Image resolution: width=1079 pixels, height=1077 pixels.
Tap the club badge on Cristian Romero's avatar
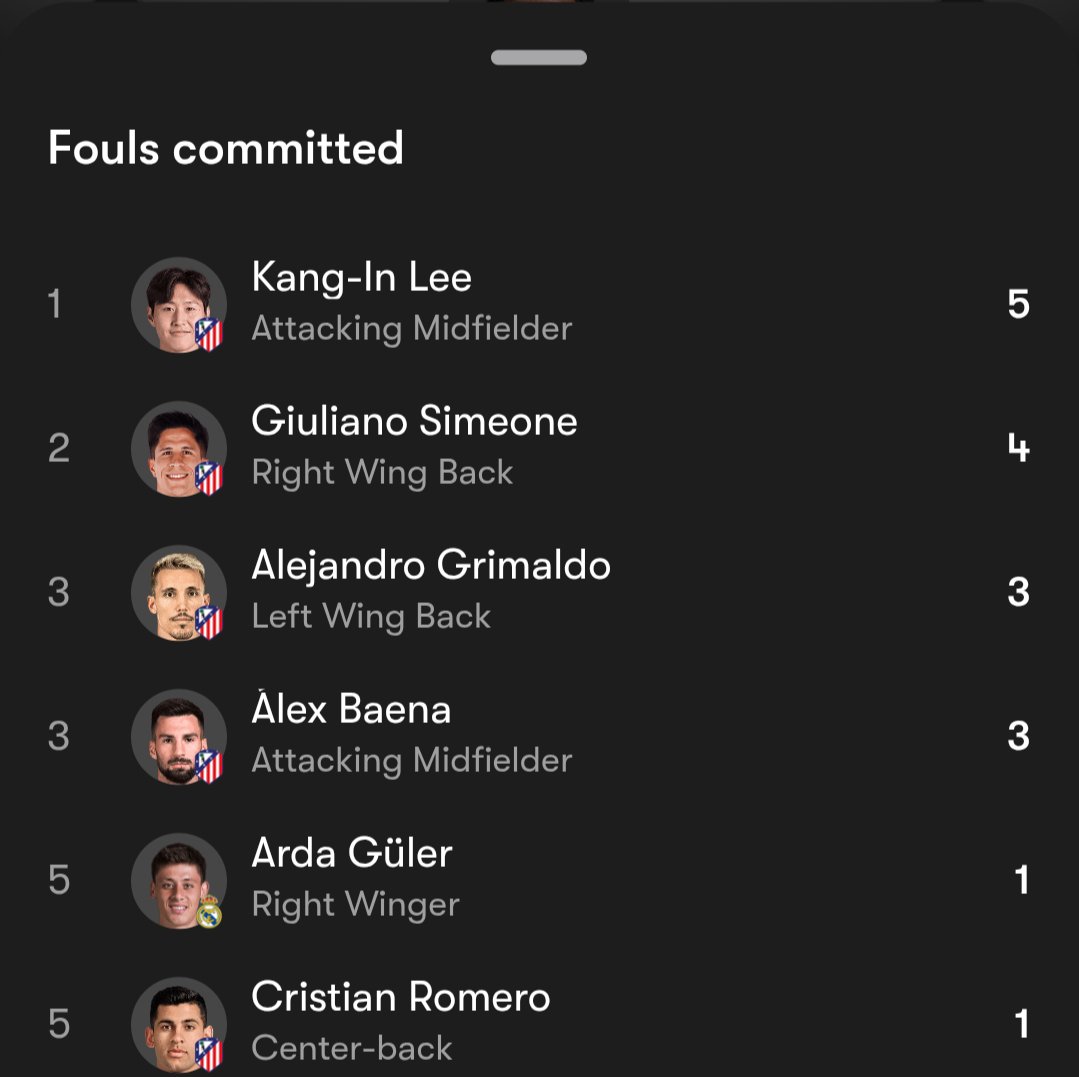[209, 1054]
